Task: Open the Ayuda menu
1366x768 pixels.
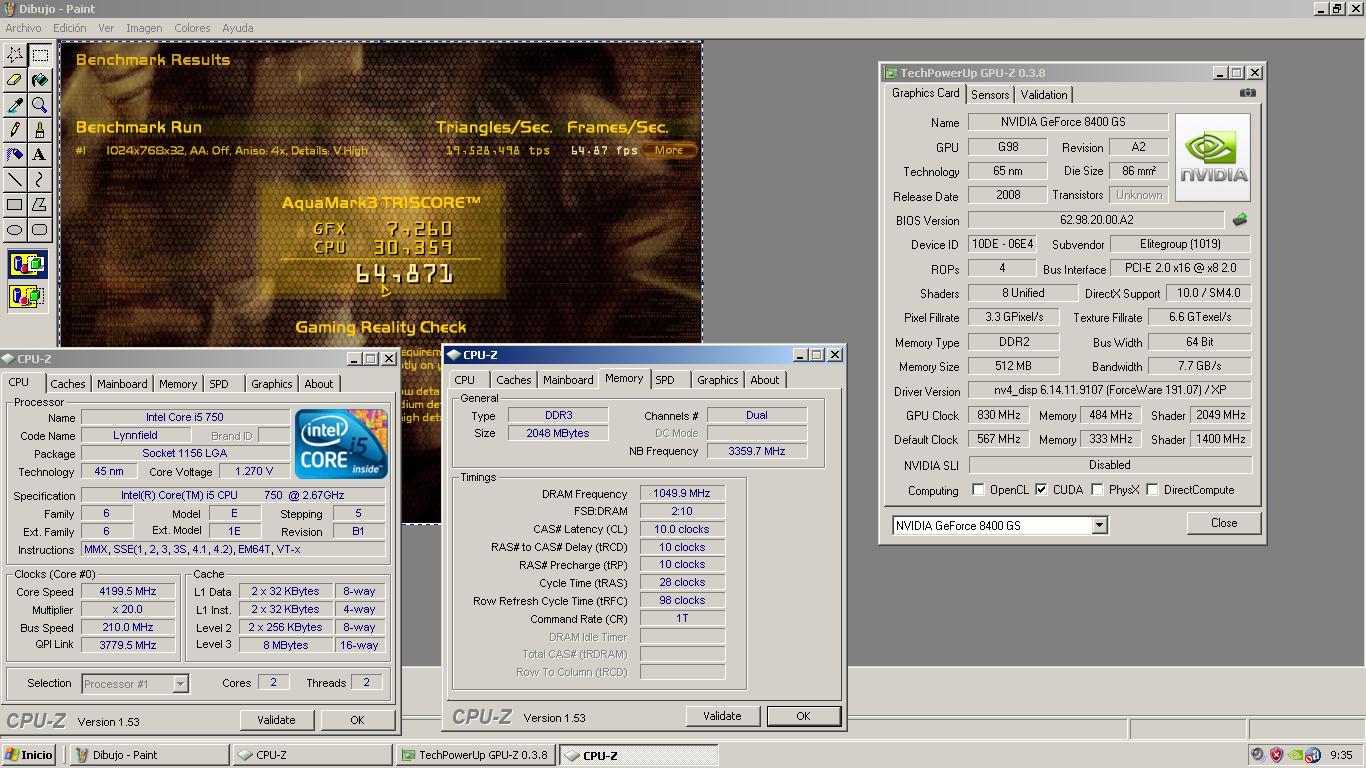Action: coord(237,28)
